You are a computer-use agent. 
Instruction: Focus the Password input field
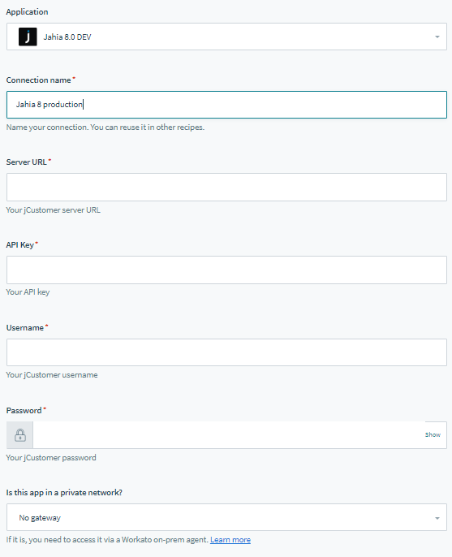coord(228,435)
